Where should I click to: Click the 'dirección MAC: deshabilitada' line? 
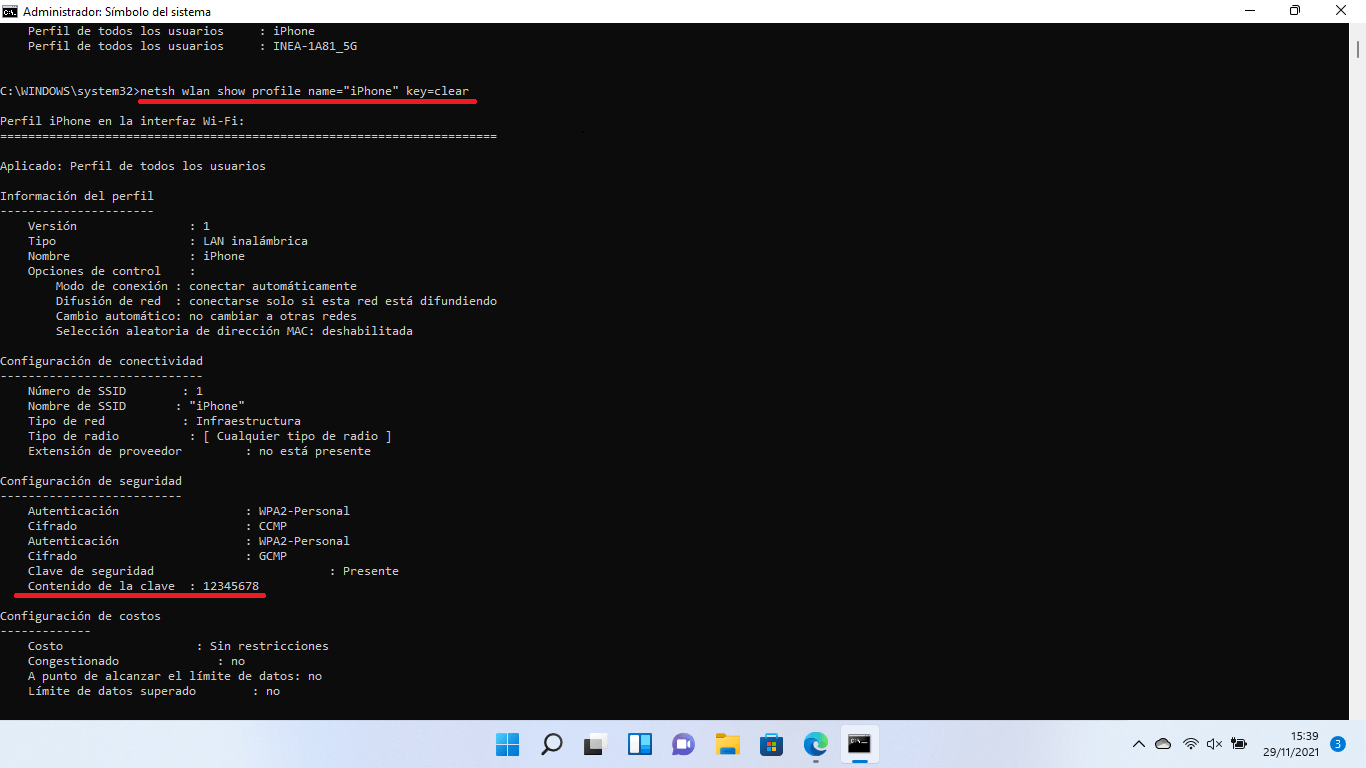click(234, 331)
